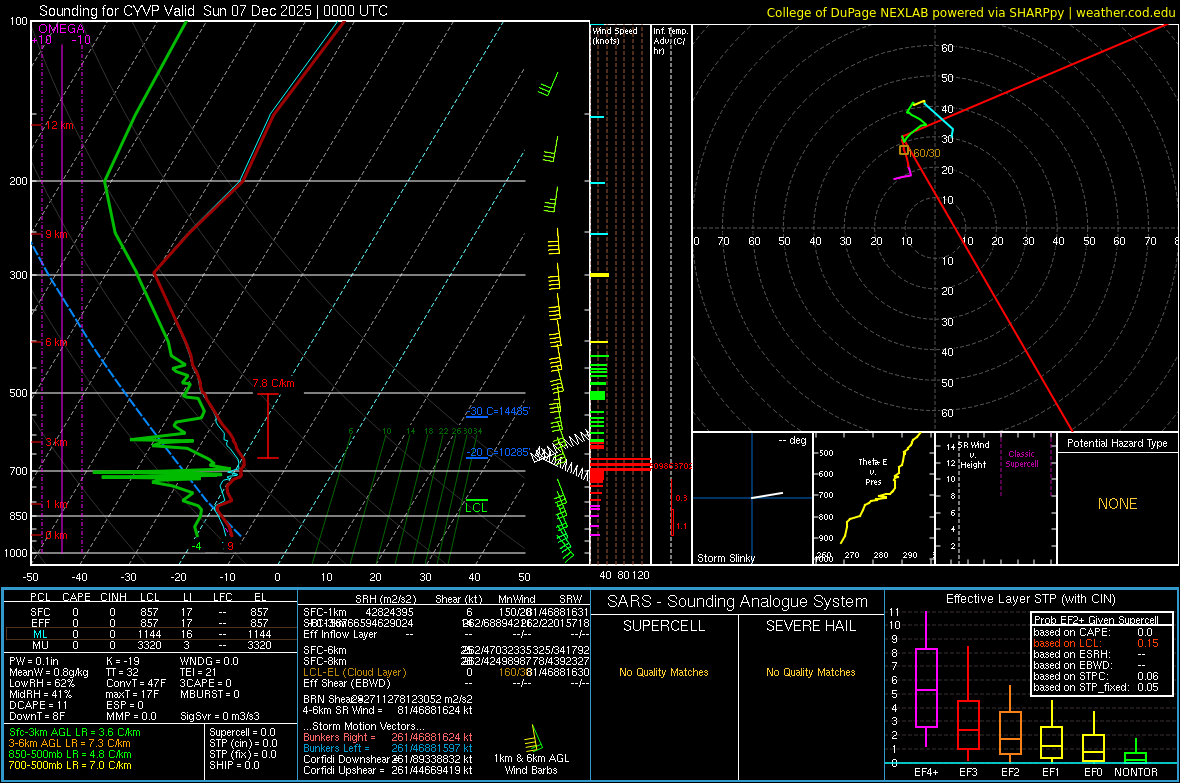Screen dimensions: 1180x783
Task: Click the based on LCL: 0.15 line
Action: click(x=1096, y=643)
